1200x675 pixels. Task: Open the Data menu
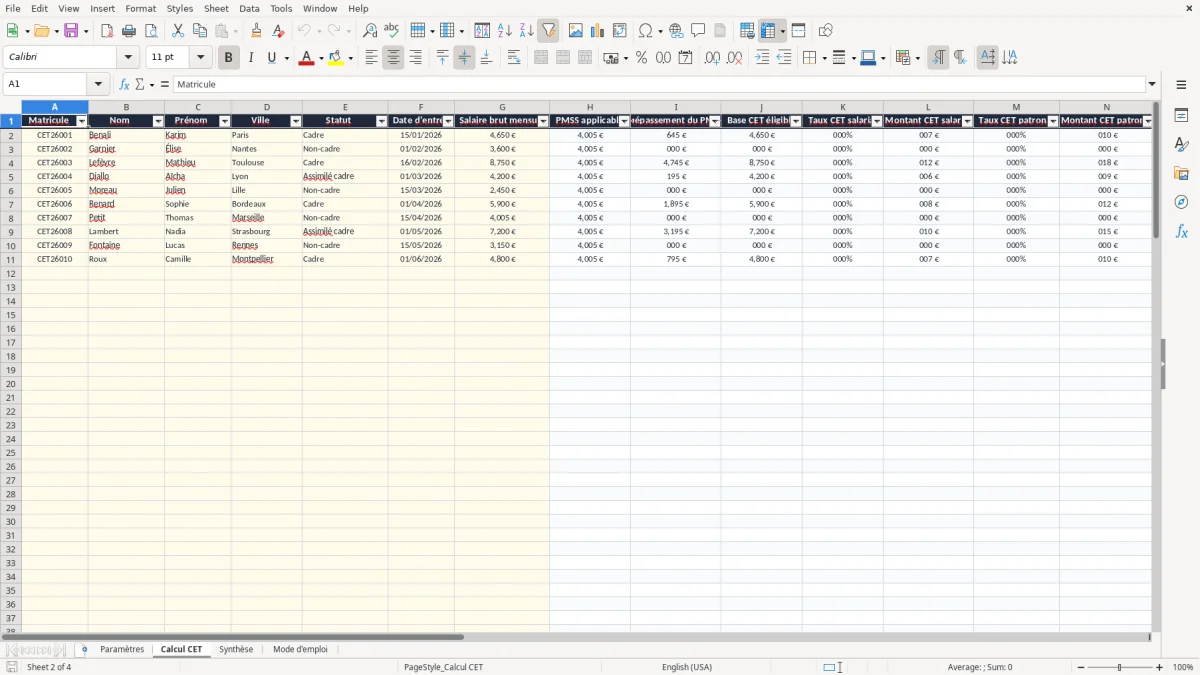tap(249, 8)
